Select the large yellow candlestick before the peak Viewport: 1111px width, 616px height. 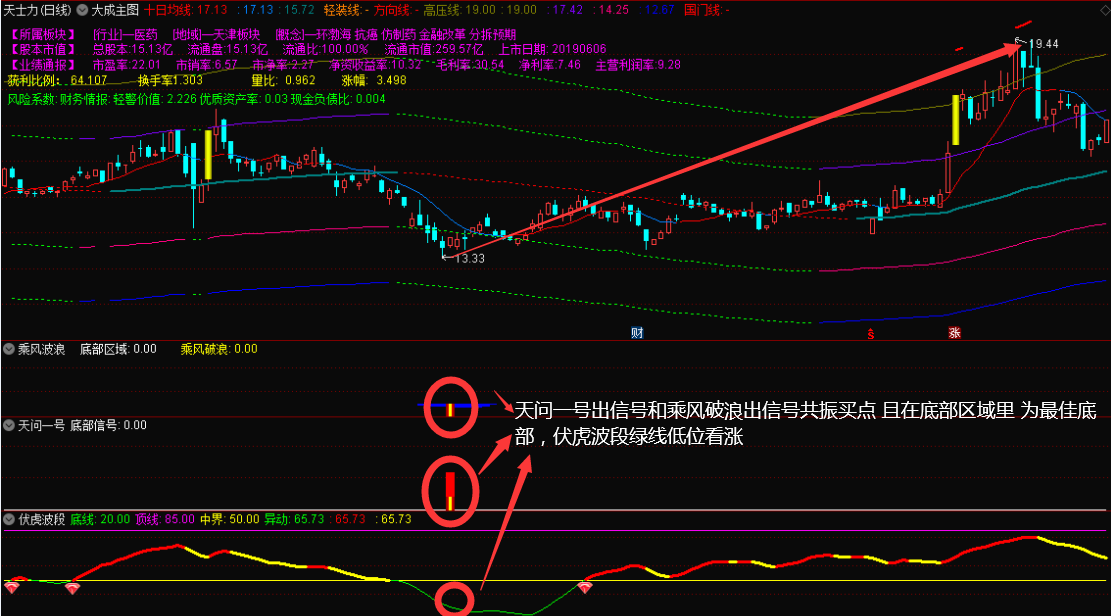point(955,120)
